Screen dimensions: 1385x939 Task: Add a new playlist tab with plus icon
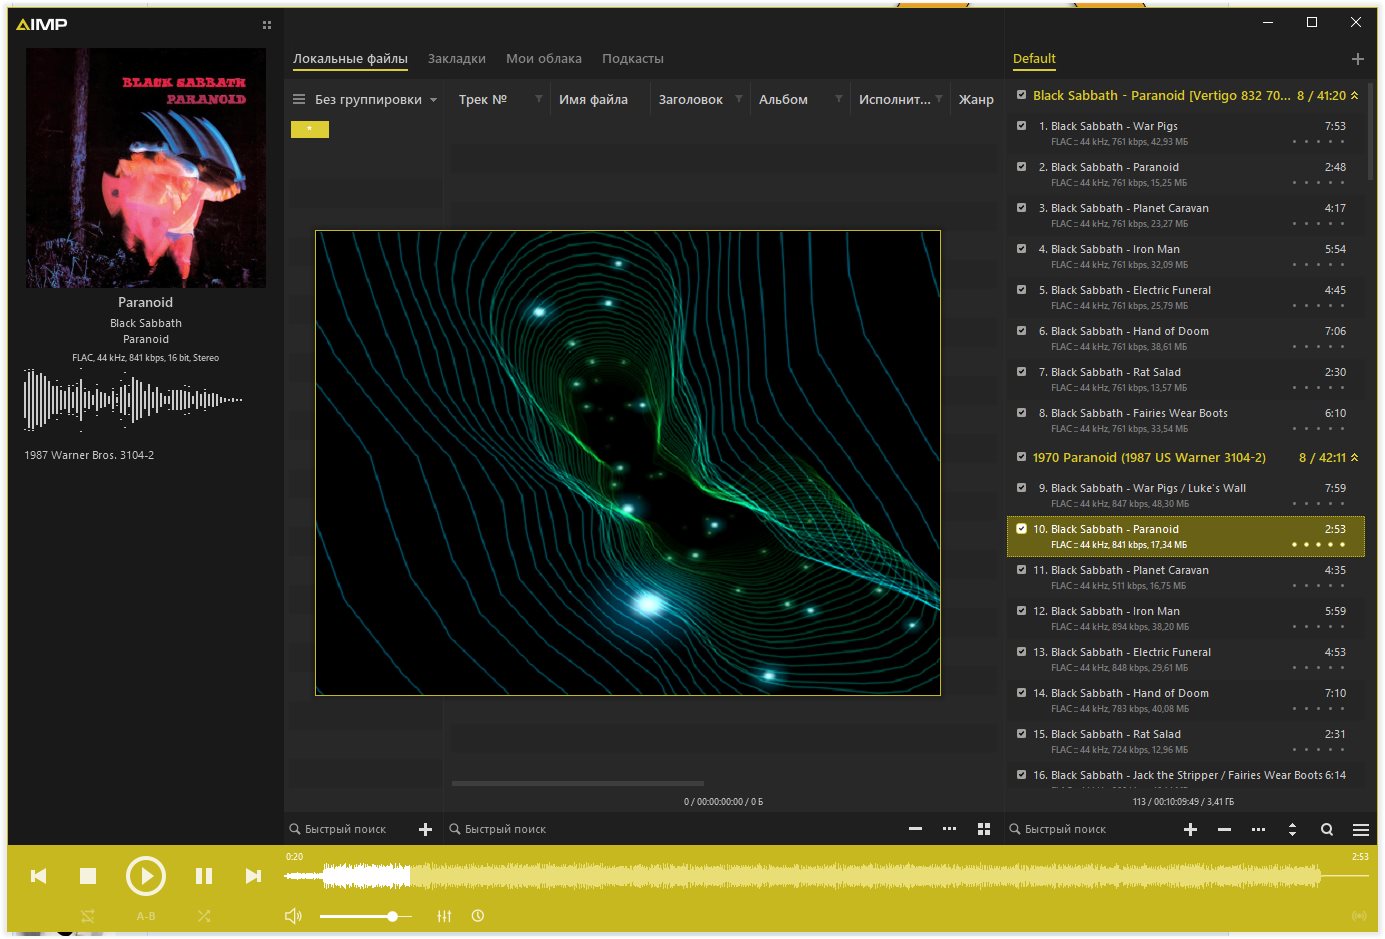(x=1357, y=59)
